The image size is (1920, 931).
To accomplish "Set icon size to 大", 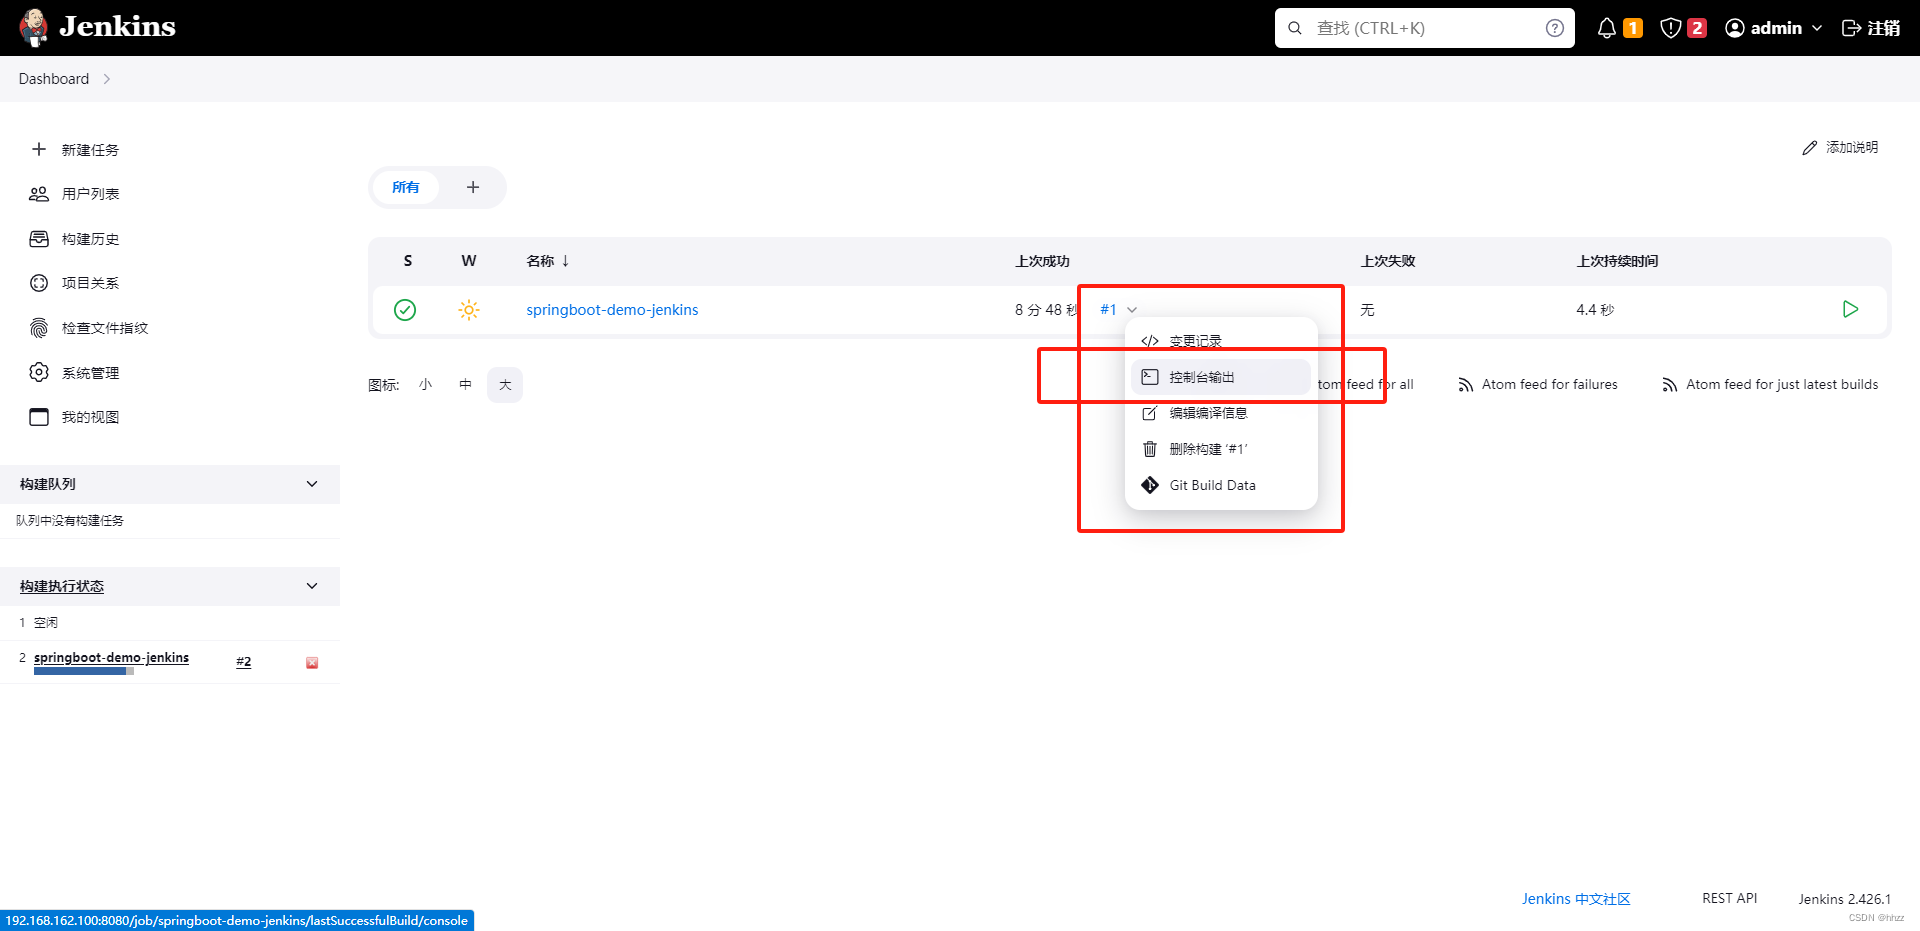I will click(x=505, y=385).
